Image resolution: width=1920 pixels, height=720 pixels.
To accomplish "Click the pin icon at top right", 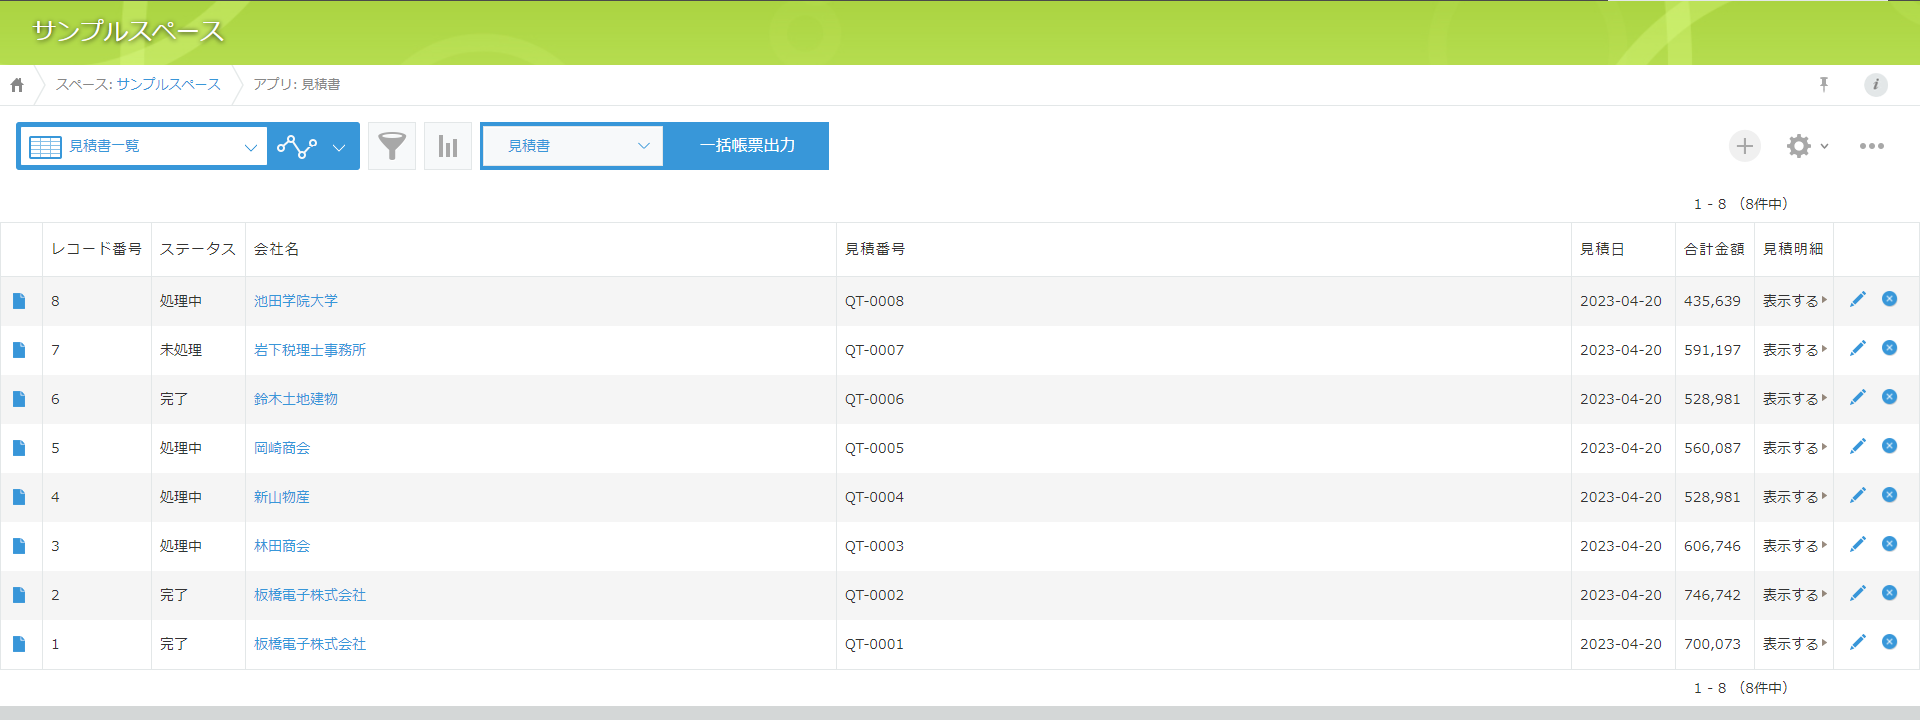I will click(x=1823, y=85).
